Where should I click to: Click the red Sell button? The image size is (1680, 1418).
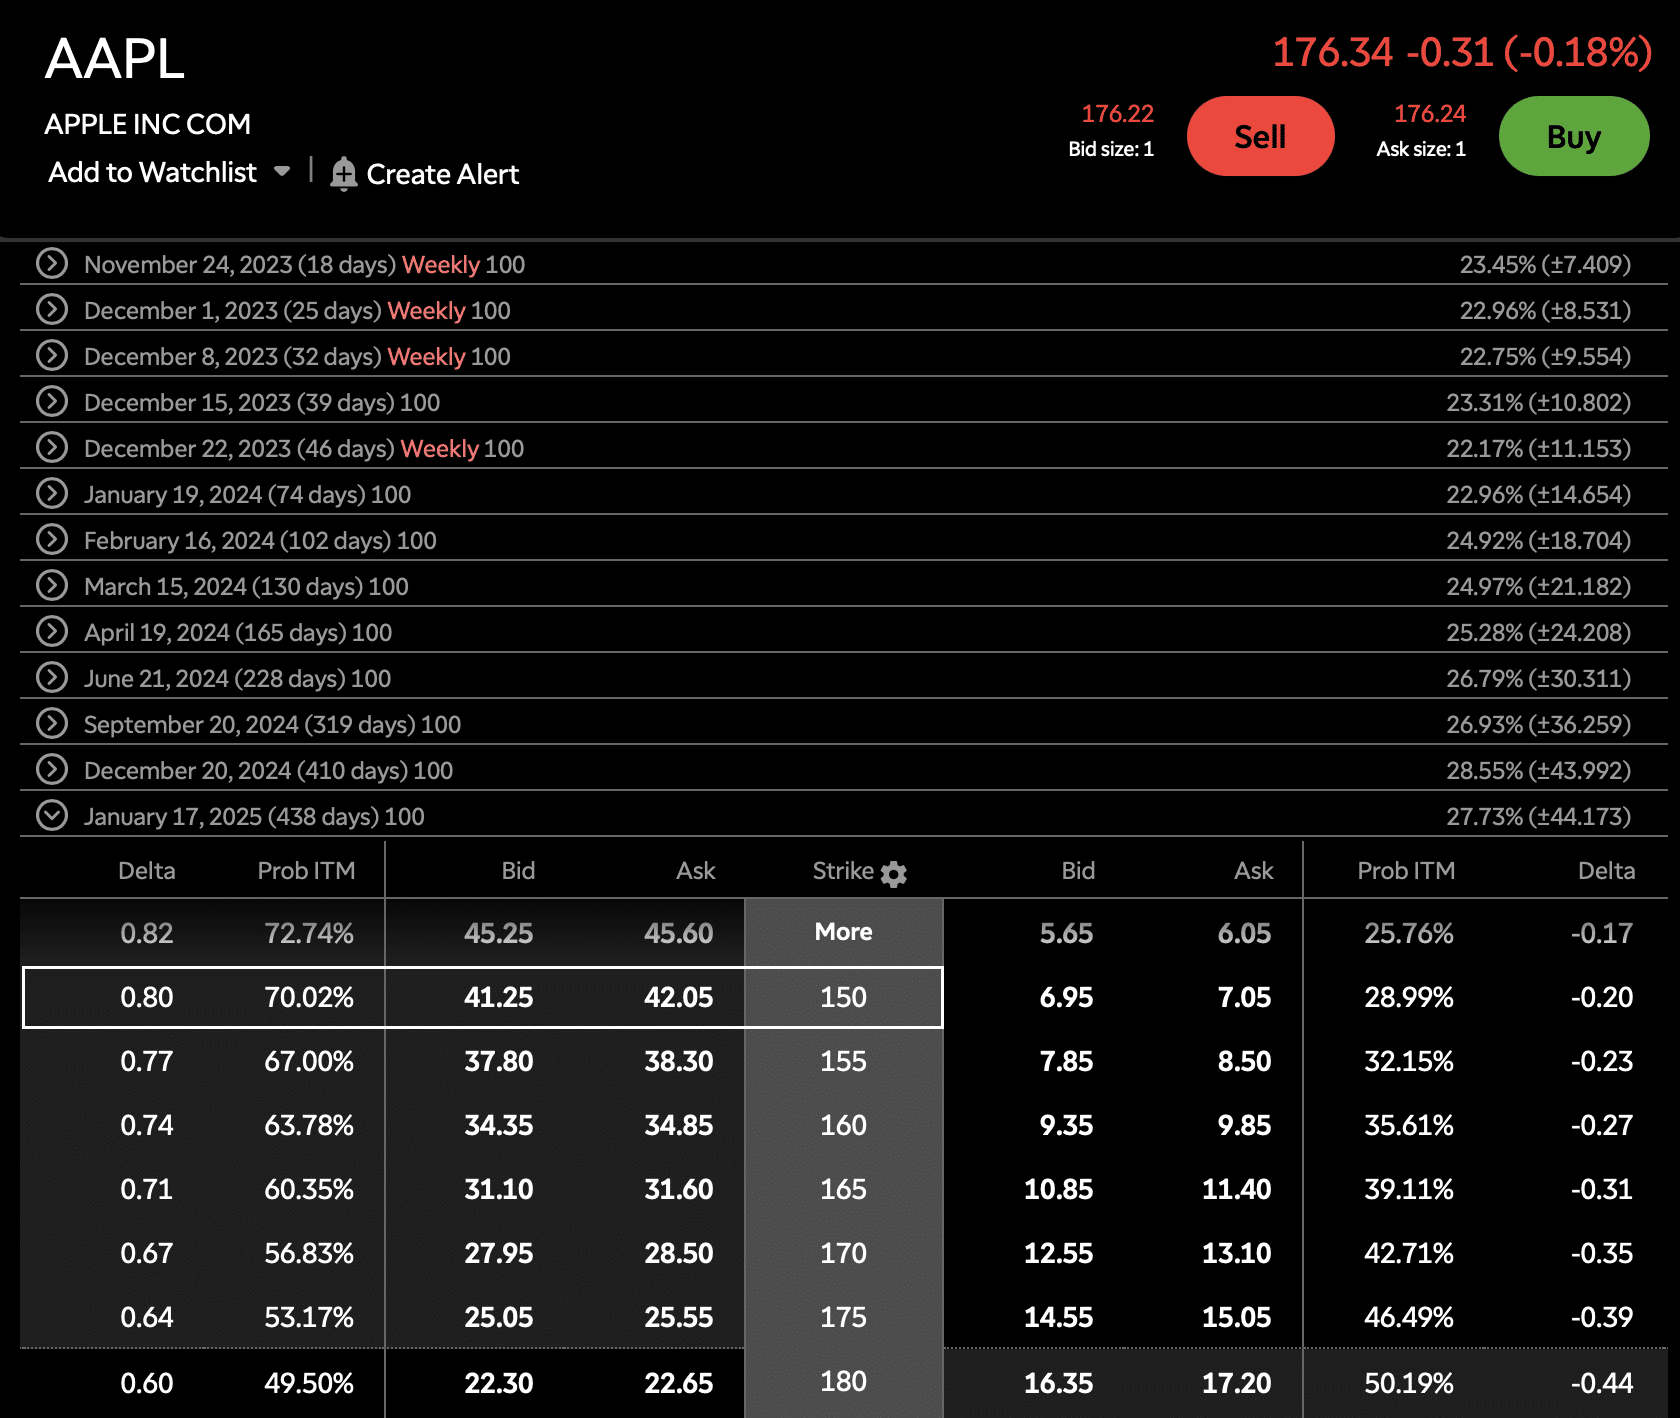coord(1260,136)
